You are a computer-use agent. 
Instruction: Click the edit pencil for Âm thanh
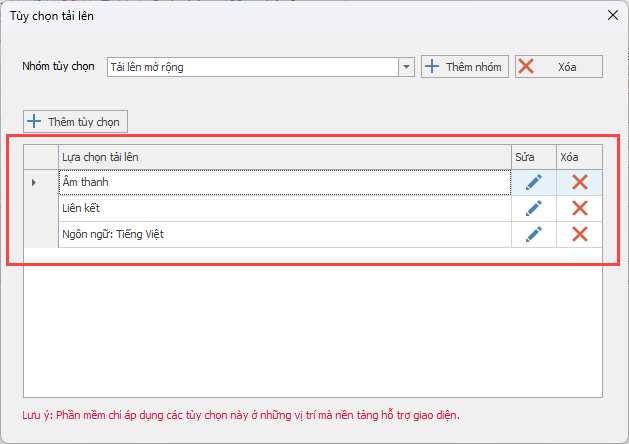pos(534,182)
